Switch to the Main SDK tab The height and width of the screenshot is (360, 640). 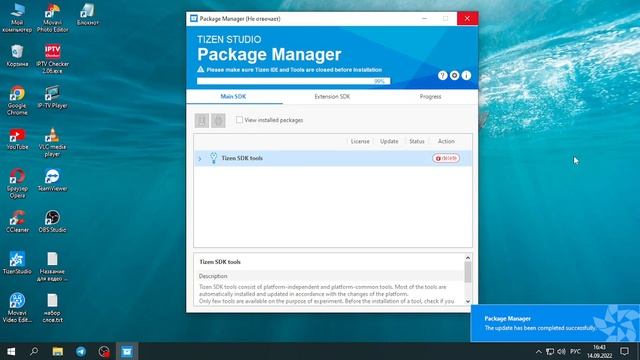(x=233, y=97)
